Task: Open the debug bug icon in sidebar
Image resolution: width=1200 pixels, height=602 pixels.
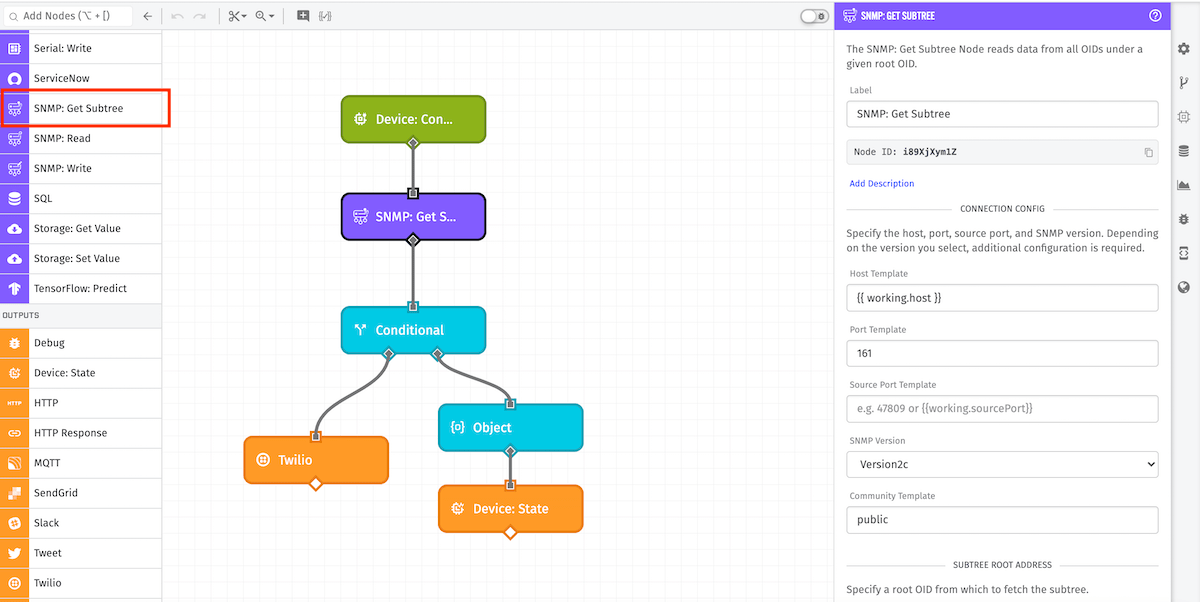Action: pyautogui.click(x=1184, y=218)
